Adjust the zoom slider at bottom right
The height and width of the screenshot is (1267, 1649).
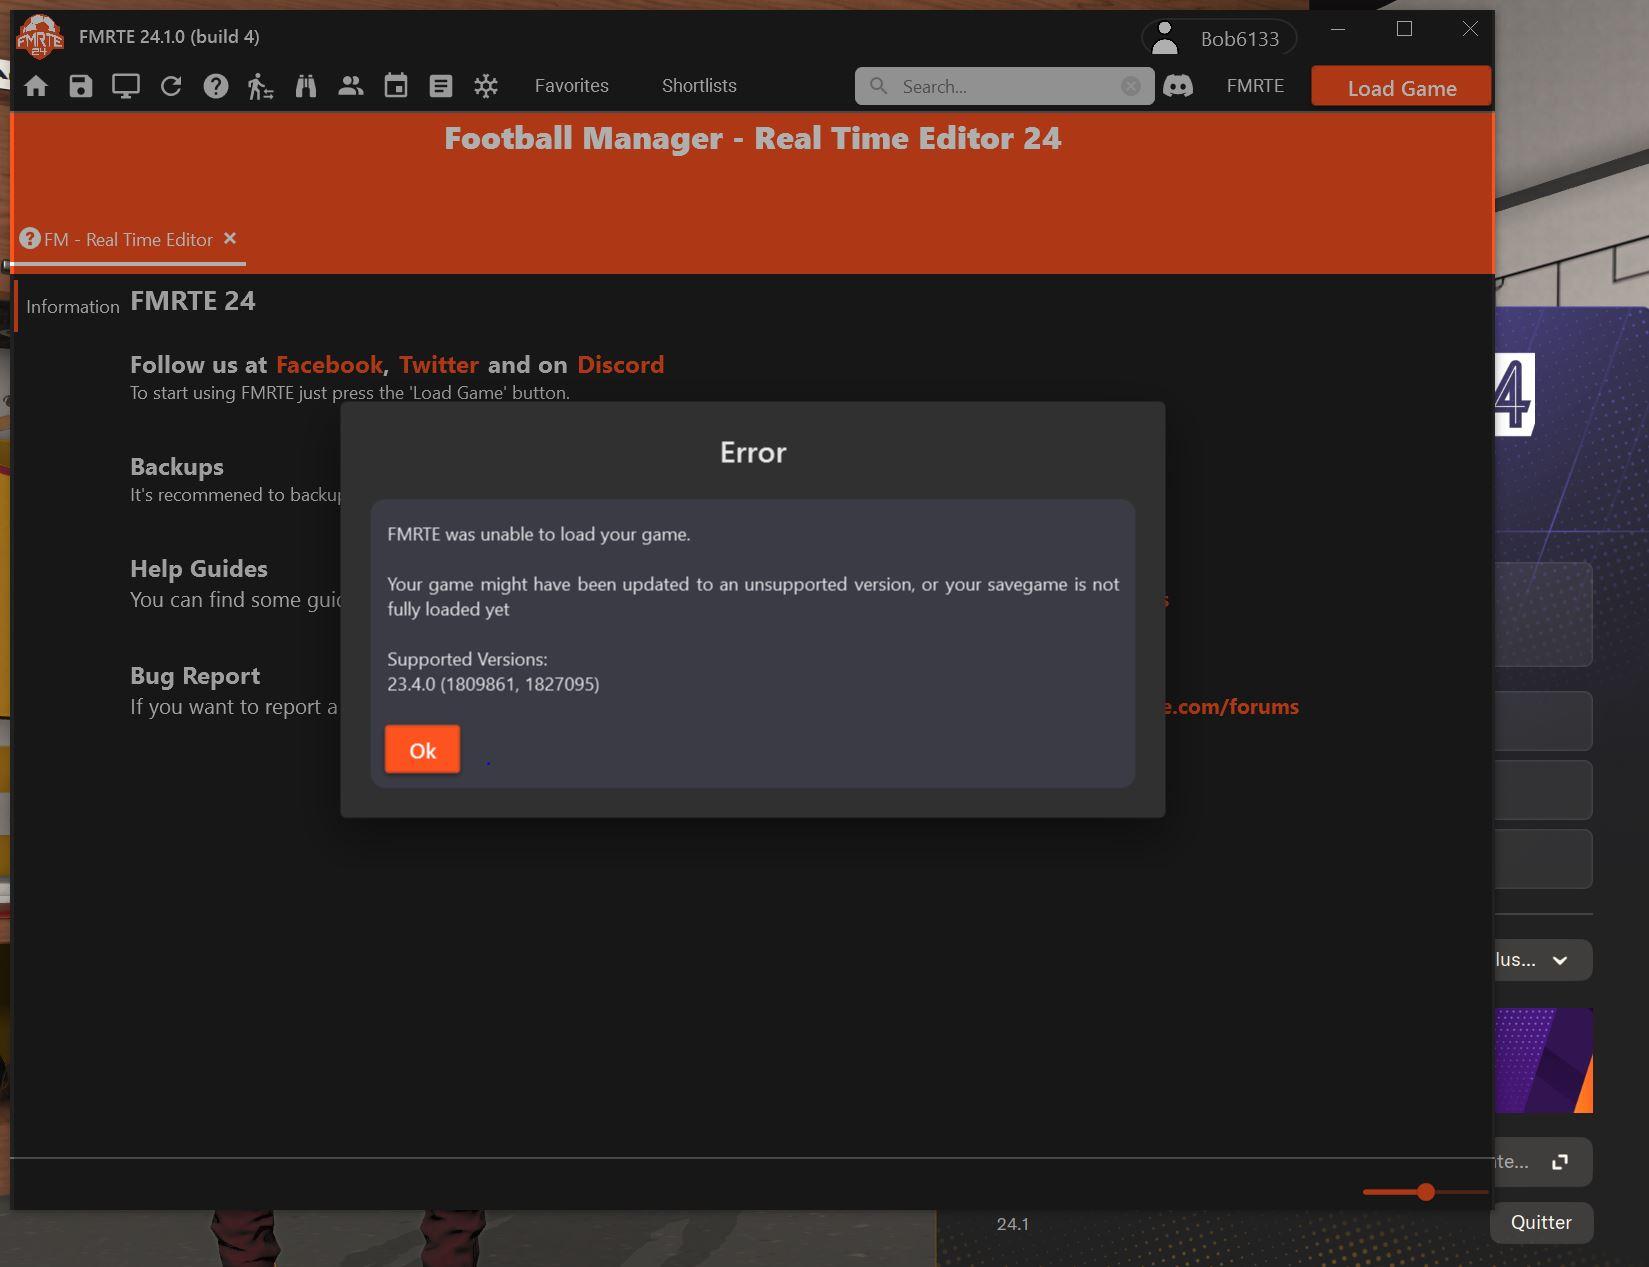pos(1426,1192)
